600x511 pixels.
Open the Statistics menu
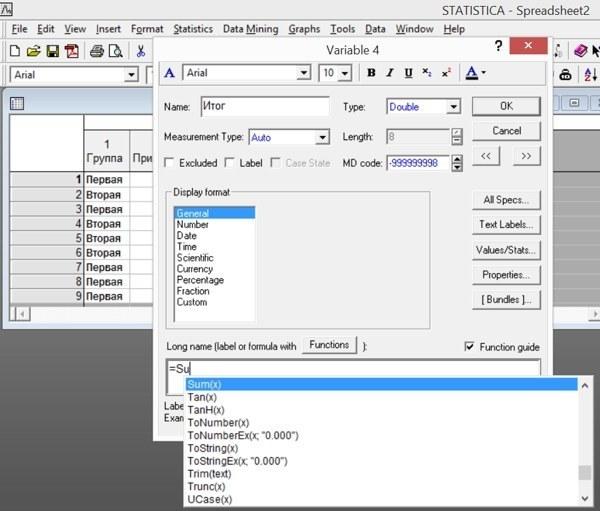[193, 29]
